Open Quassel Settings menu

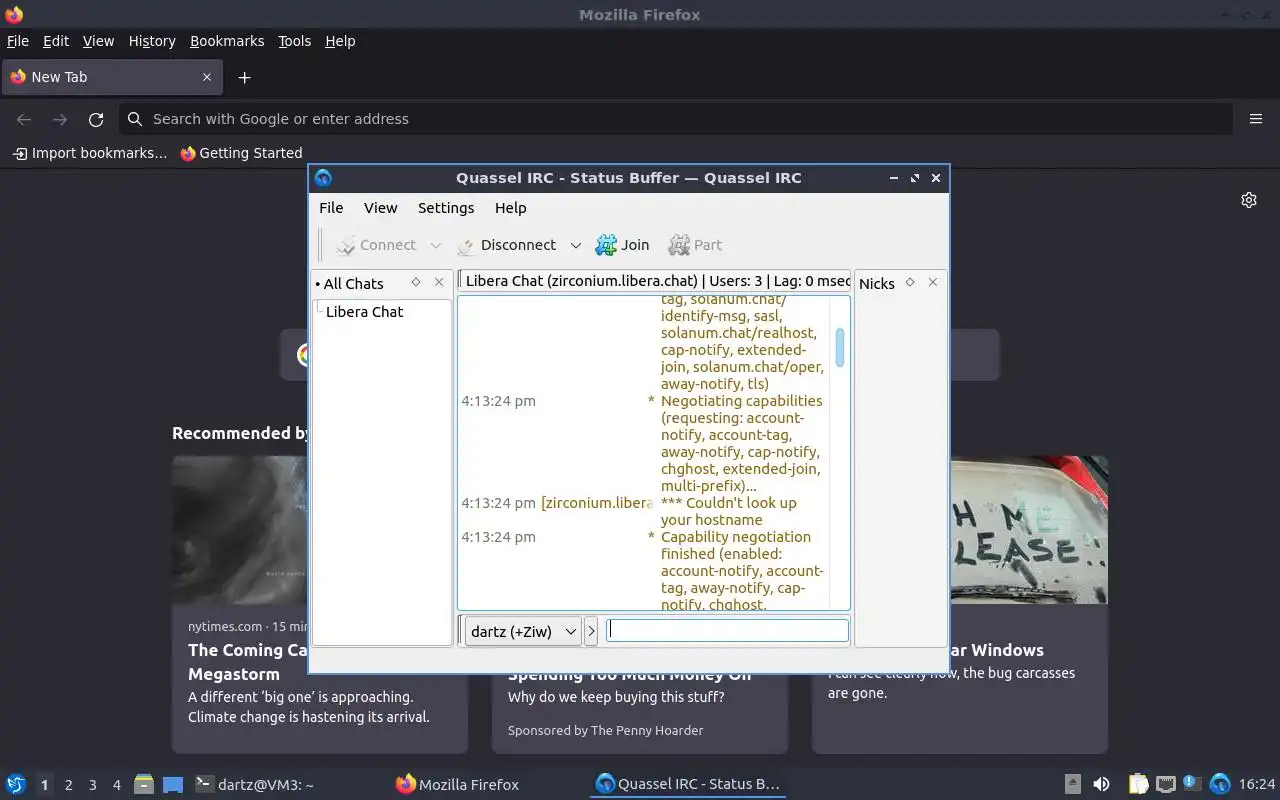pyautogui.click(x=446, y=208)
